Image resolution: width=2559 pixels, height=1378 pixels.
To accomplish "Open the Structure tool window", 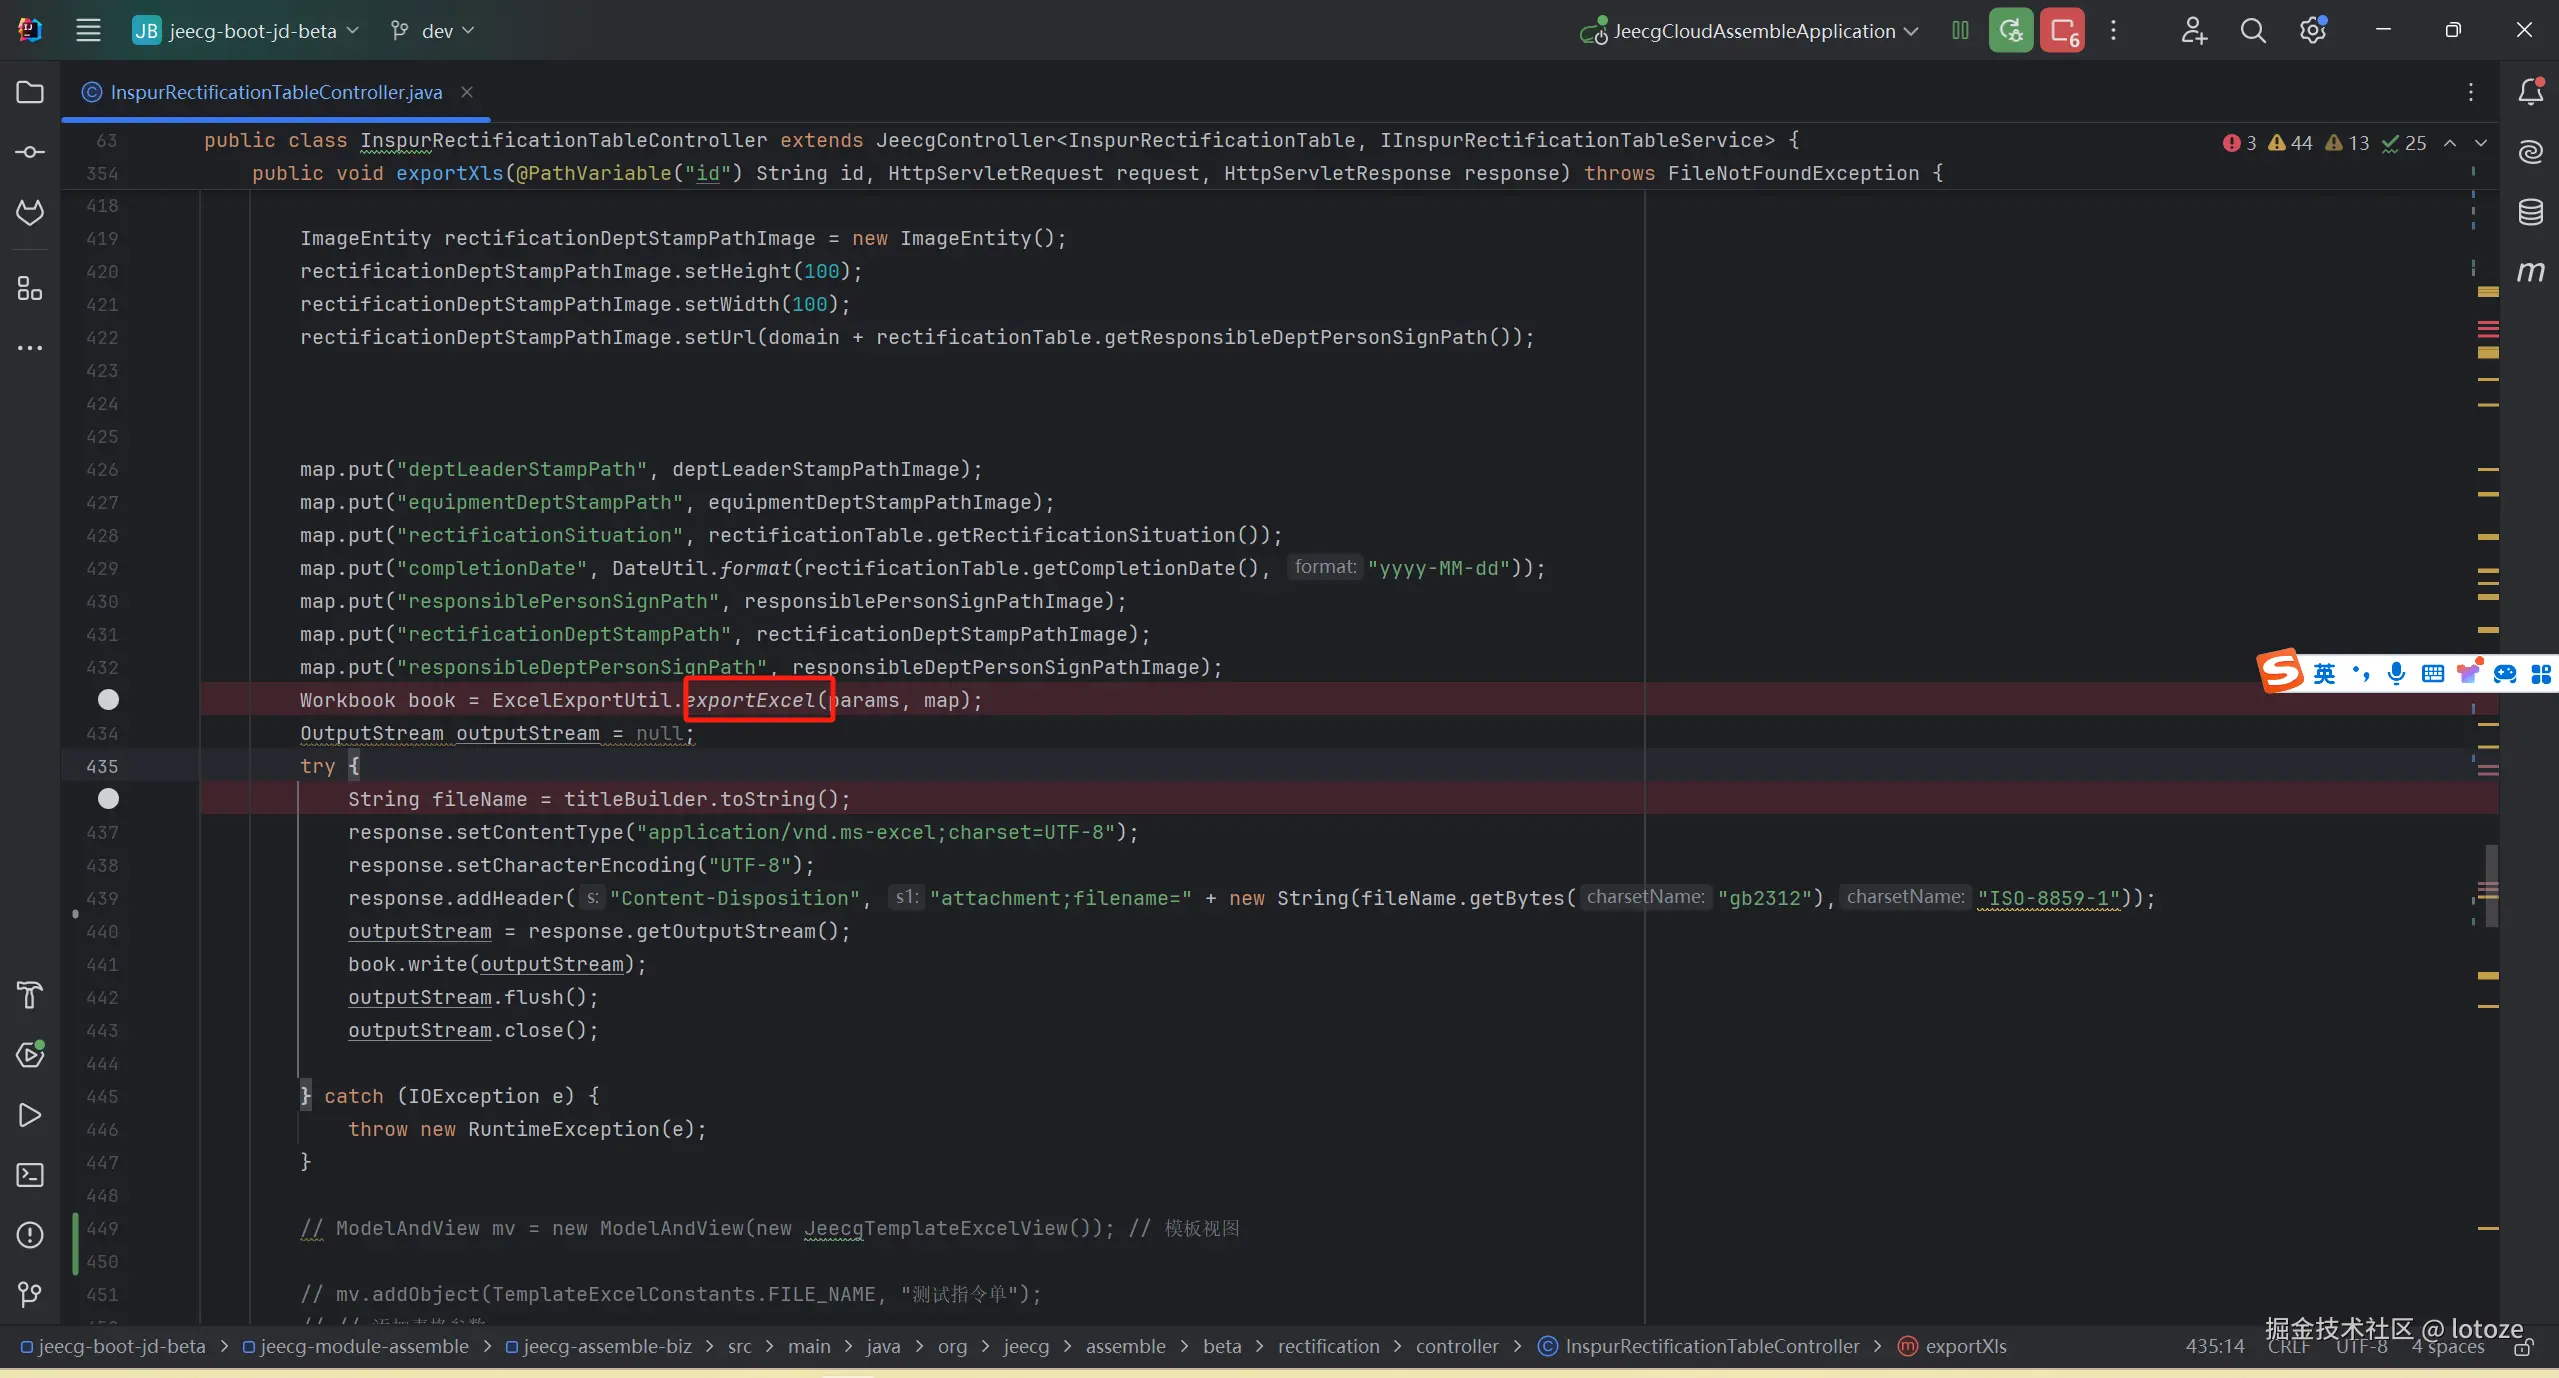I will pyautogui.click(x=30, y=289).
